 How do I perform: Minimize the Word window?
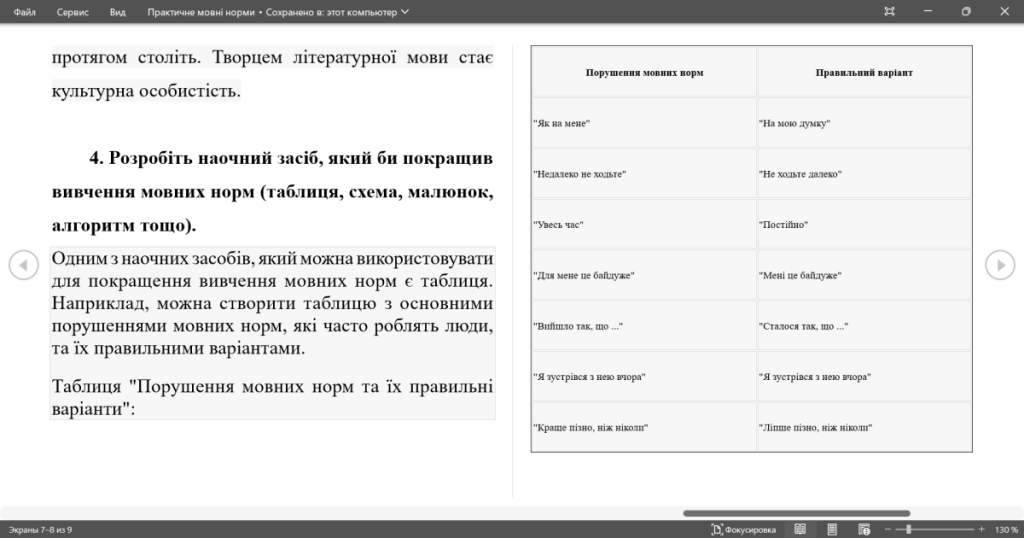coord(927,11)
